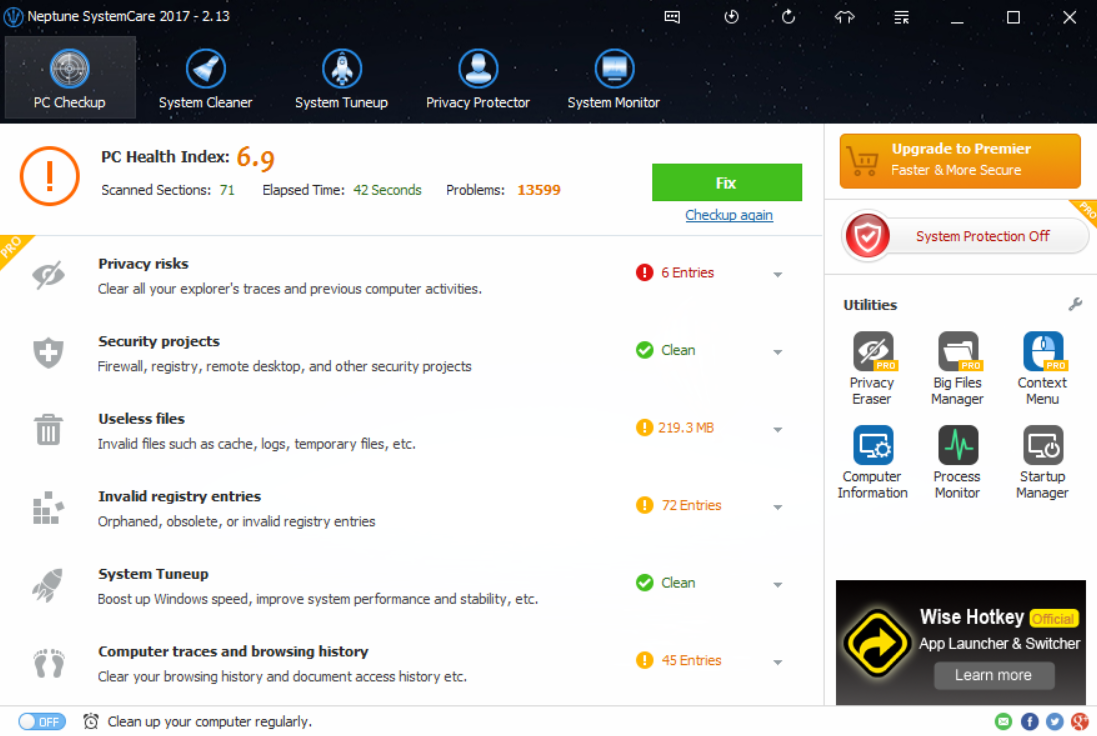Click Upgrade to Premier button
This screenshot has width=1097, height=736.
click(960, 161)
